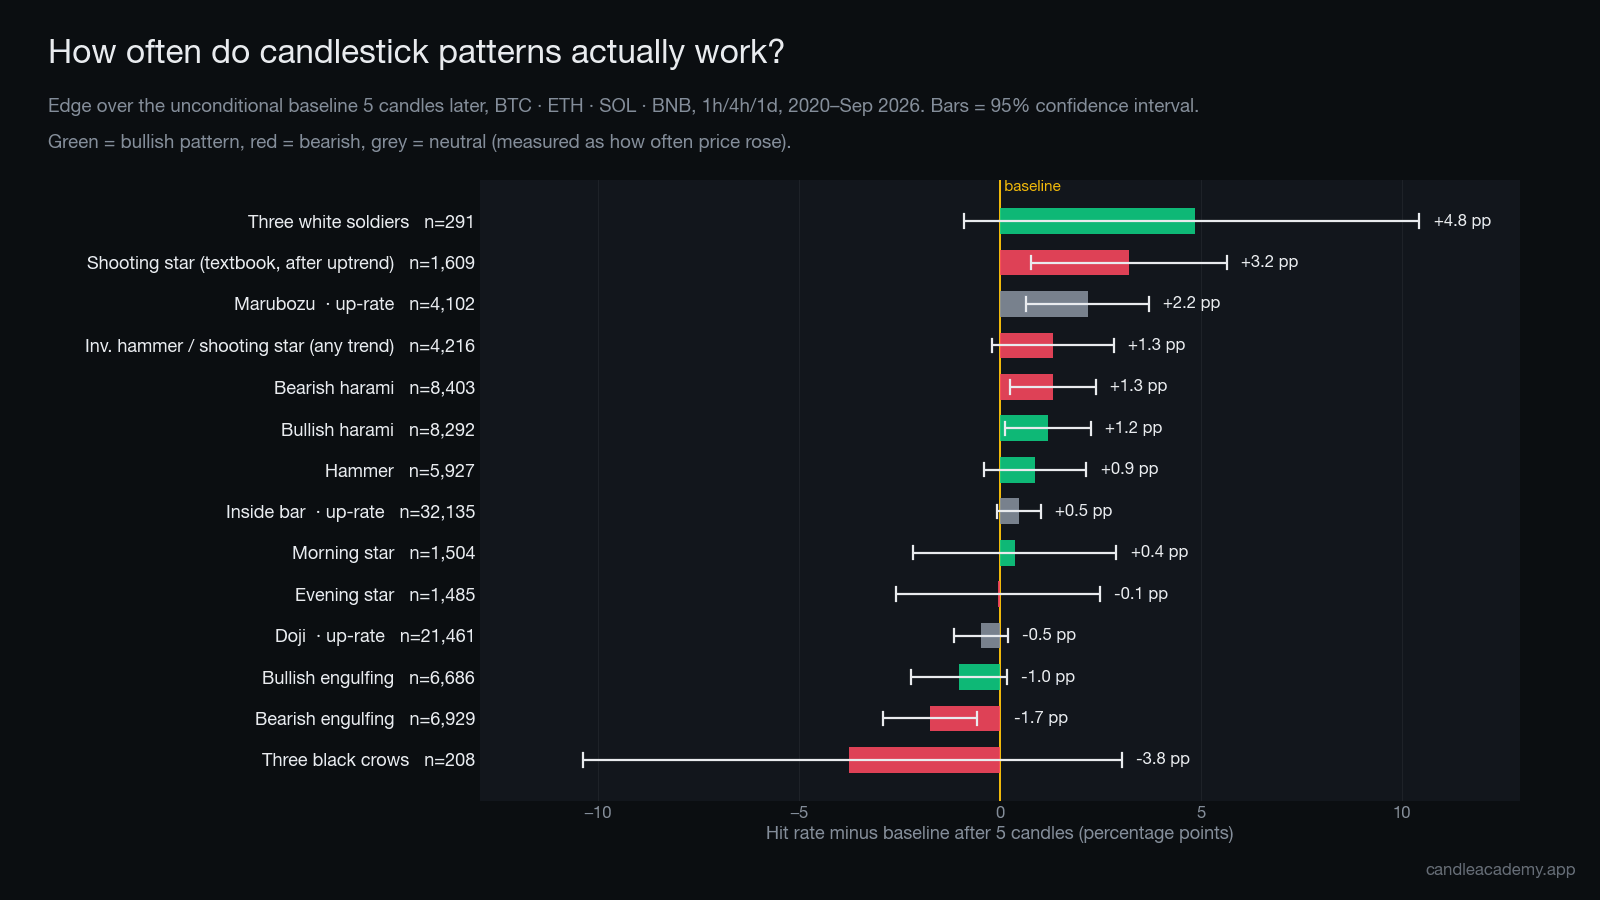Click the 'Shooting star (textbook, after uptrend)' label
This screenshot has height=900, width=1600.
tap(240, 263)
